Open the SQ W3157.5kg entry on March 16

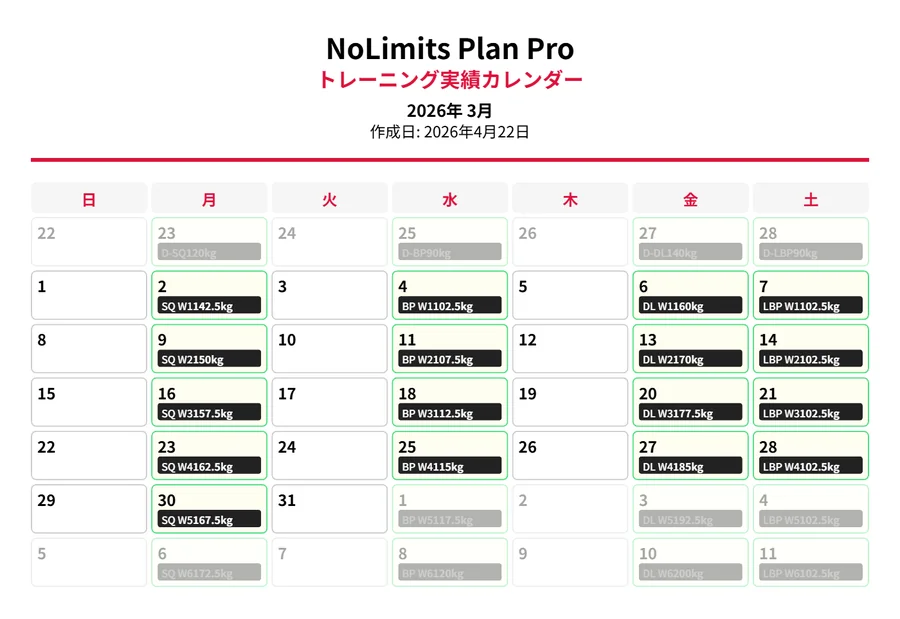pyautogui.click(x=209, y=412)
